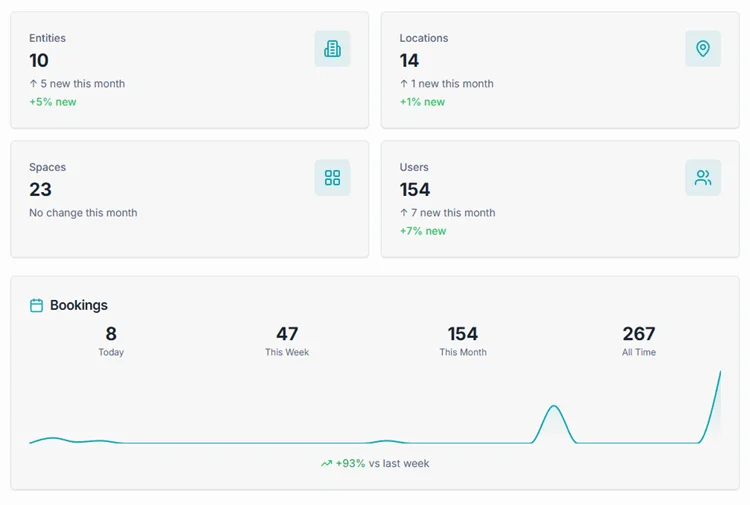Click the trending-up arrow icon near +93%

pyautogui.click(x=326, y=464)
